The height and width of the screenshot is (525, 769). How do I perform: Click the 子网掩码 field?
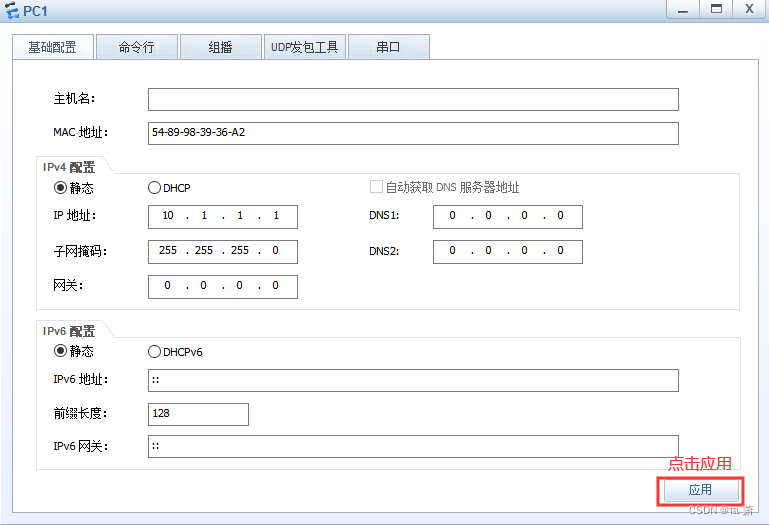coord(223,252)
